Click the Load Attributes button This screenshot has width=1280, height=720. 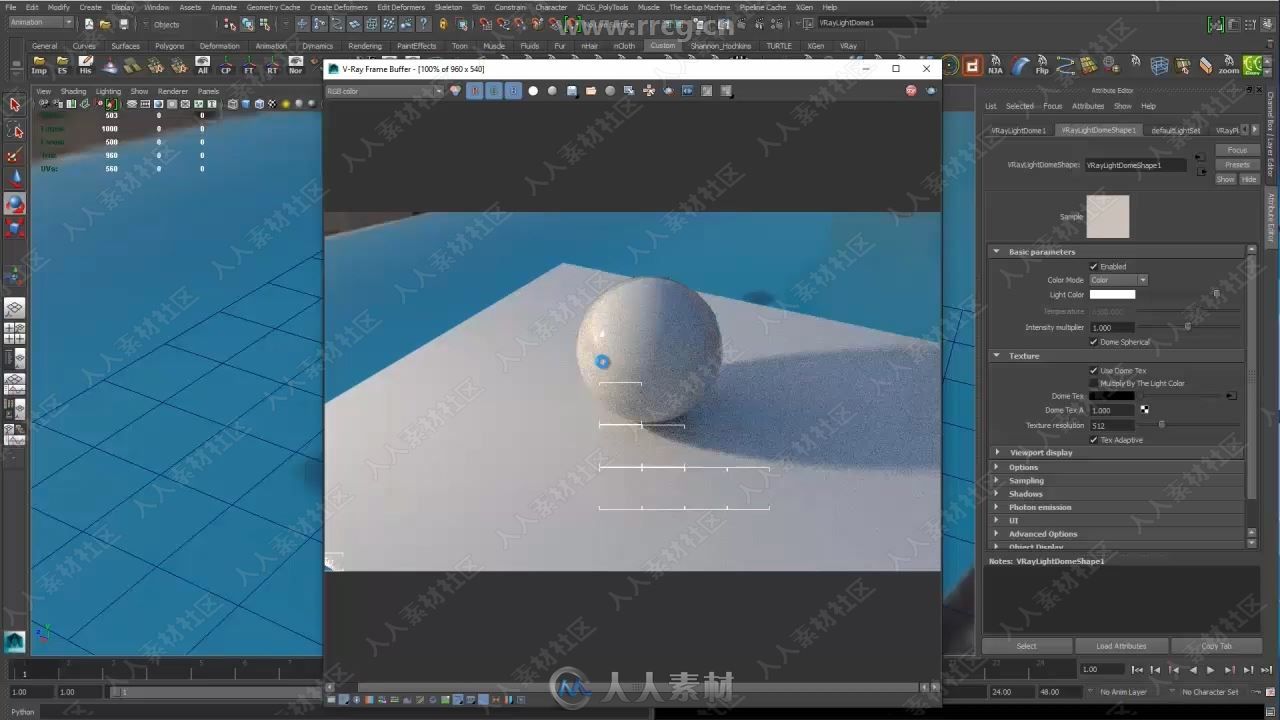pos(1121,646)
